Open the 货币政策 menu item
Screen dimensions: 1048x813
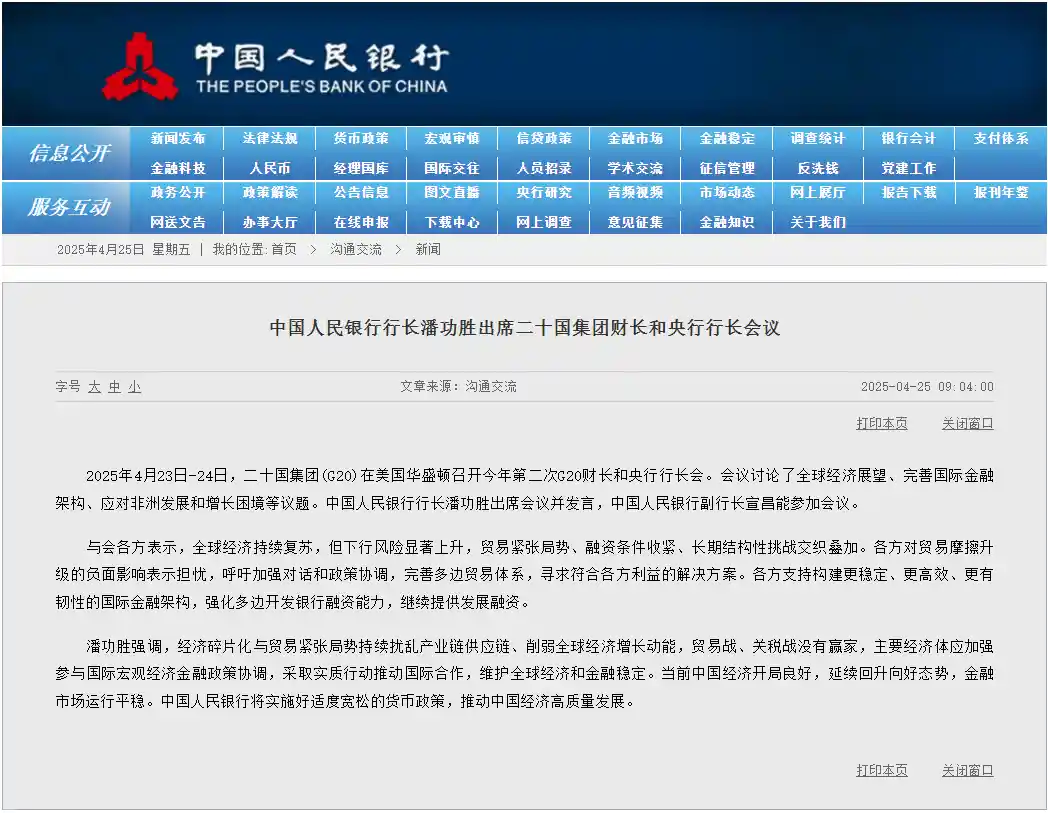pos(361,138)
